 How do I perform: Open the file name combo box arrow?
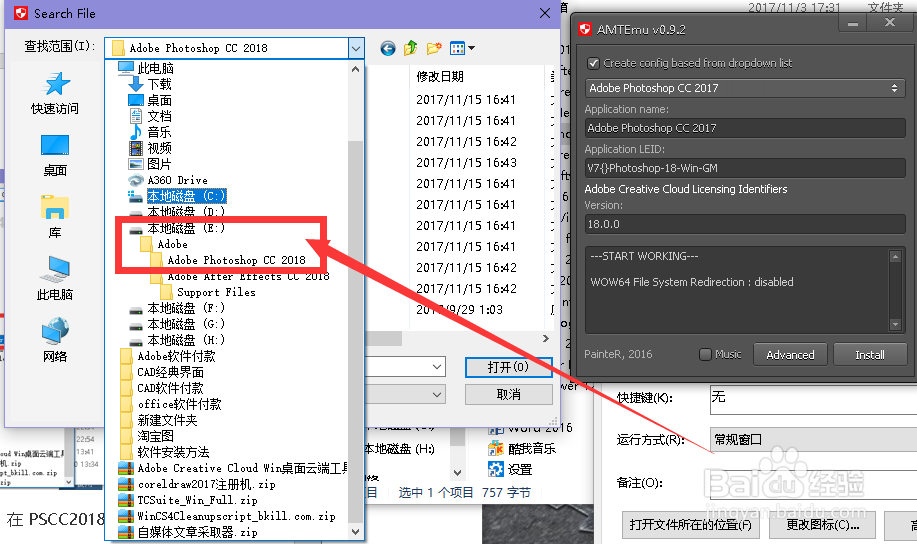[x=437, y=367]
